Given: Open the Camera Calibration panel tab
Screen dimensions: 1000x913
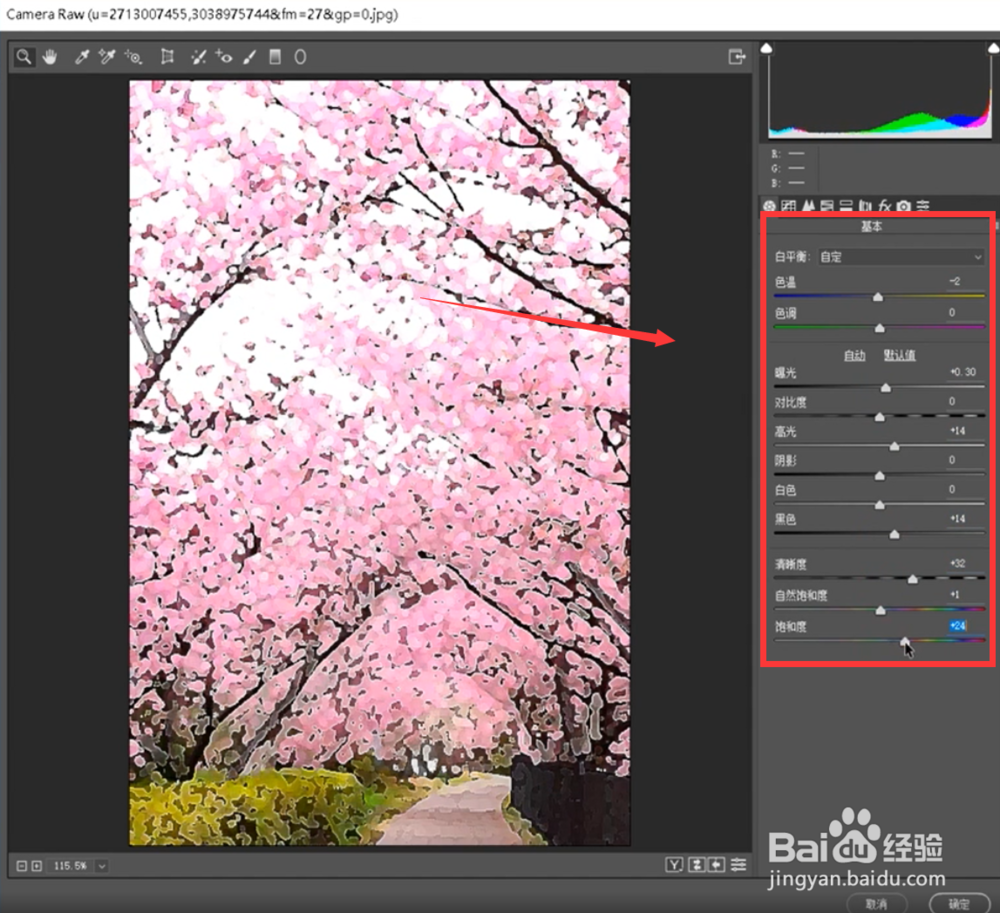Looking at the screenshot, I should (x=904, y=206).
